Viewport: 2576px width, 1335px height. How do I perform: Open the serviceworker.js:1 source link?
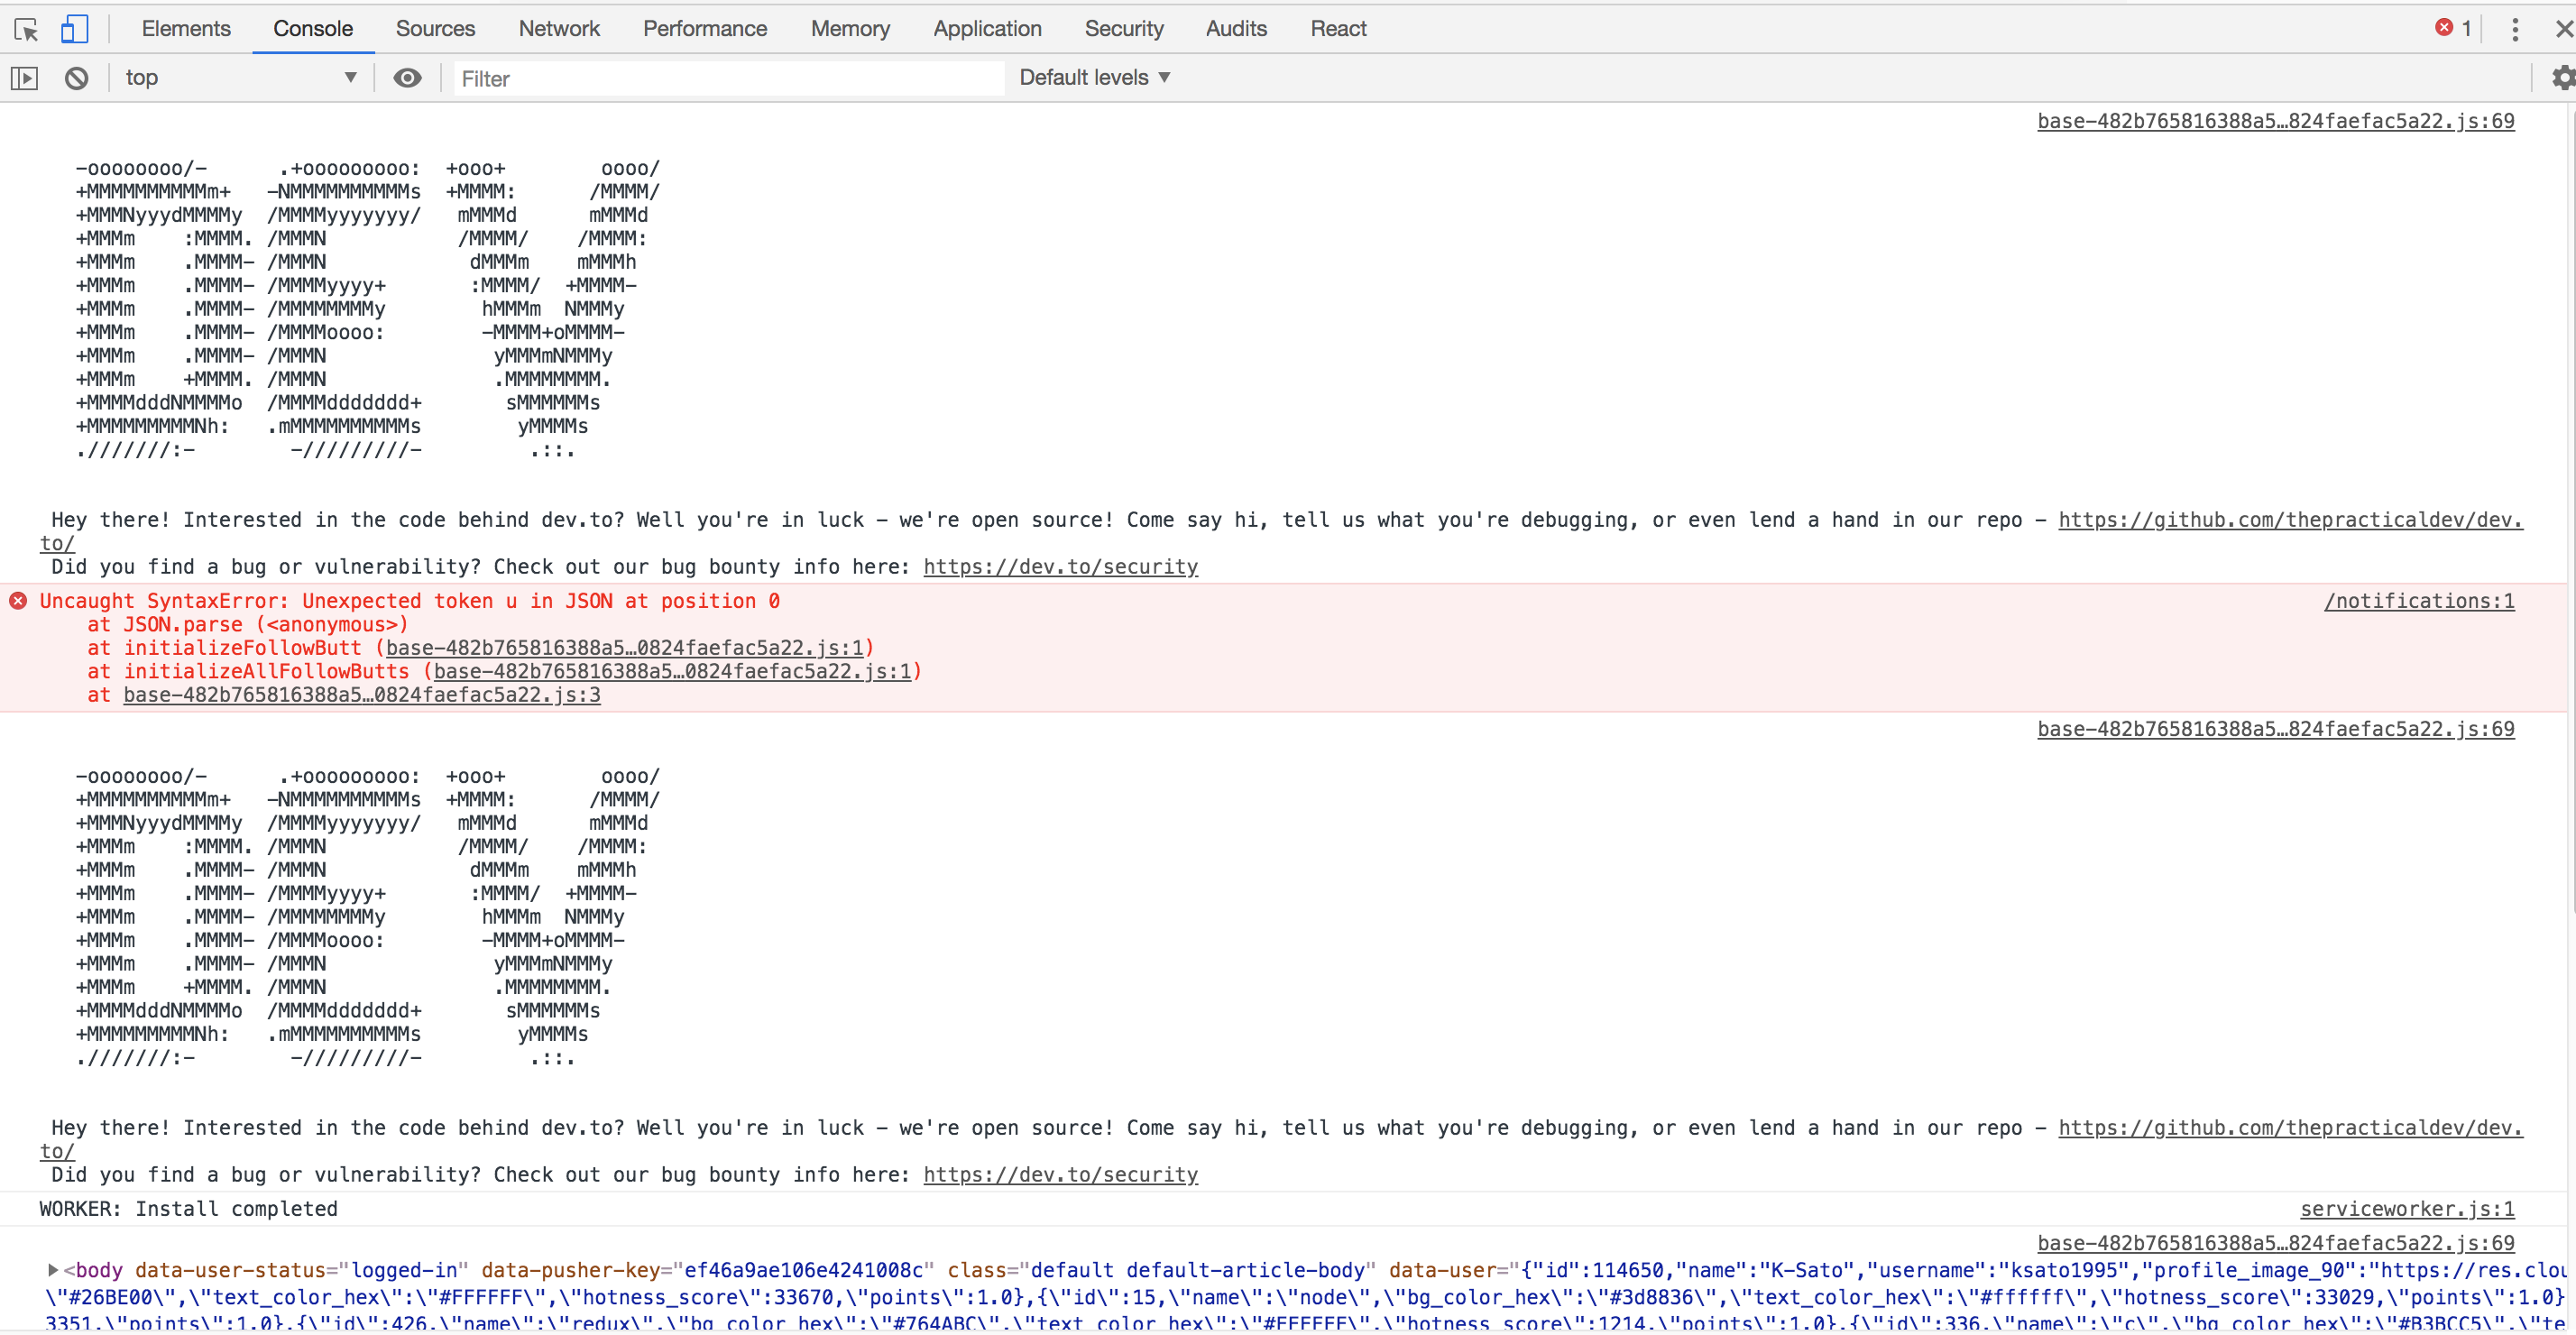click(2406, 1209)
